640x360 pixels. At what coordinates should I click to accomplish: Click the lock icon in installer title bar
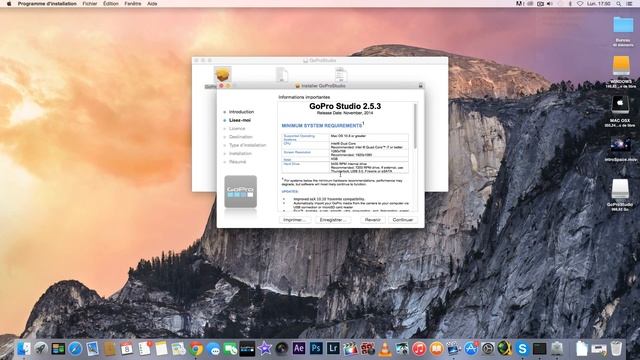tap(420, 86)
